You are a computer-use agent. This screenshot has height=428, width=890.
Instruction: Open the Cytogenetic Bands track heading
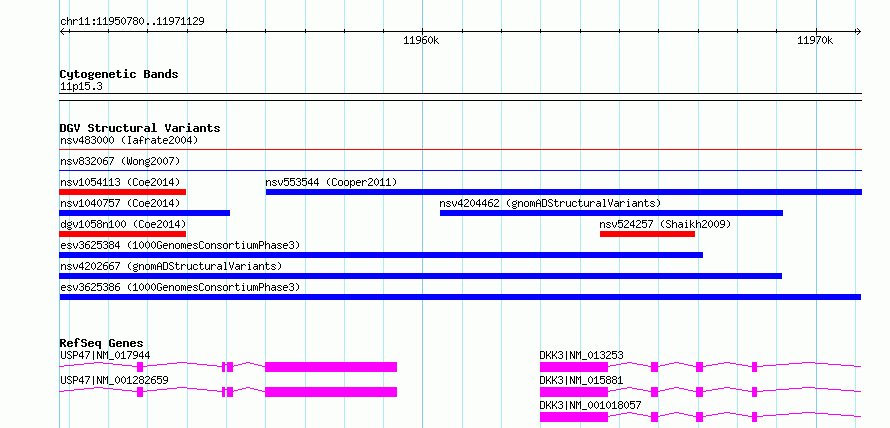(x=119, y=74)
